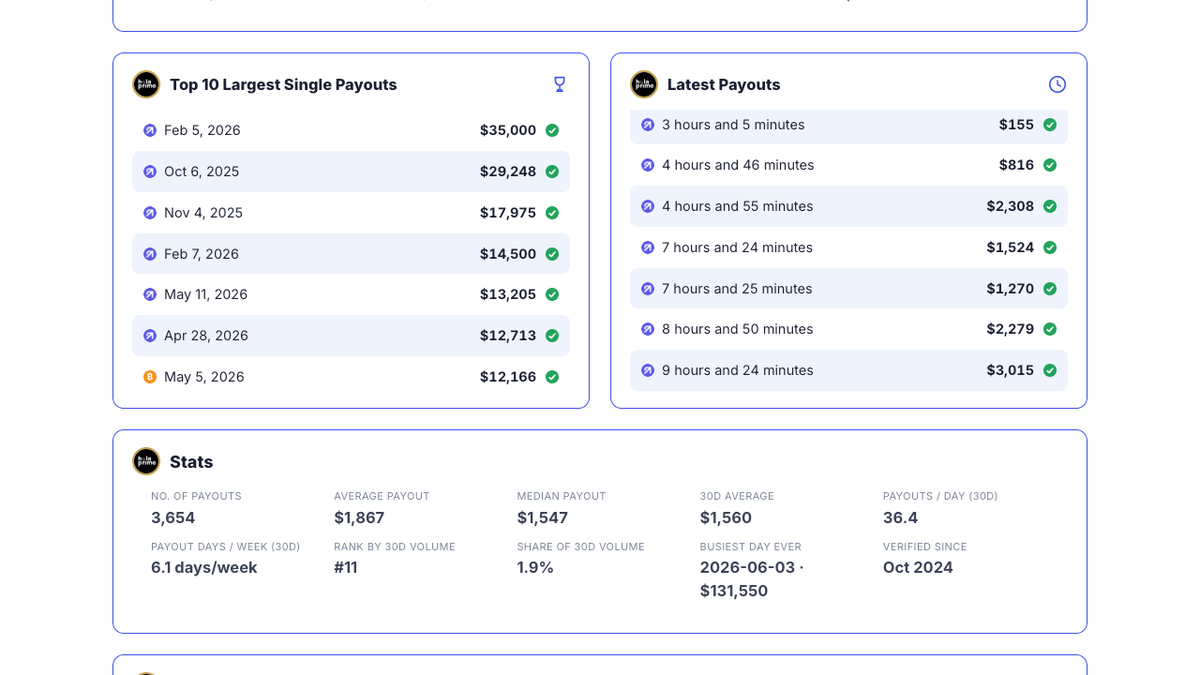Screen dimensions: 1200x675
Task: Click the payment method icon for Nov 4, 2025
Action: pyautogui.click(x=150, y=212)
